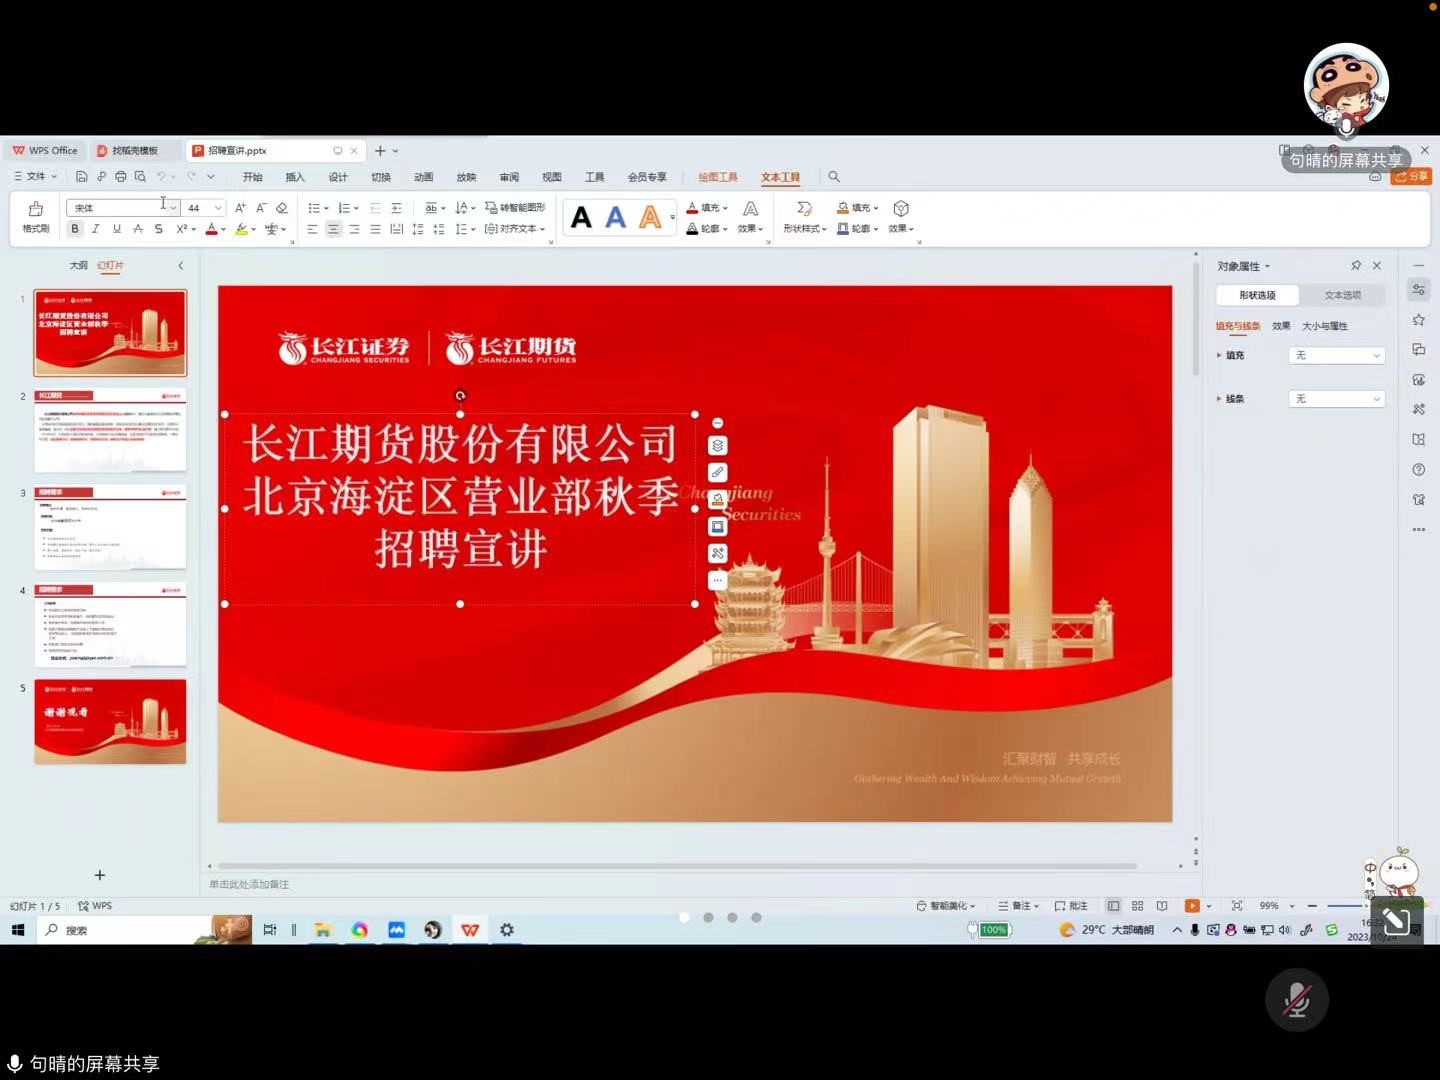
Task: Click the Format Painter (格式刷) icon
Action: pyautogui.click(x=35, y=214)
